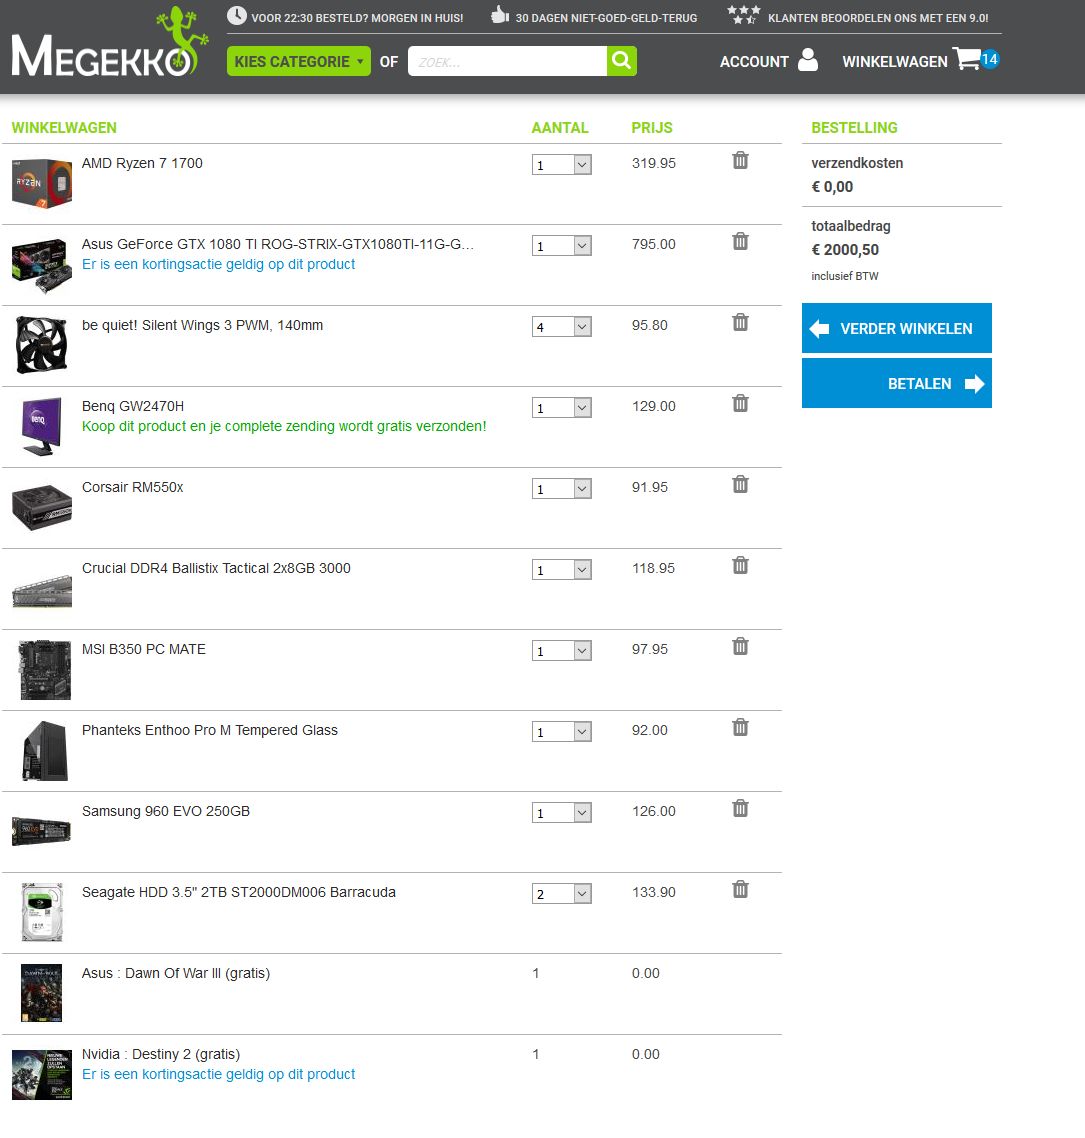The height and width of the screenshot is (1138, 1085).
Task: Click the Phanteks case thumbnail
Action: point(45,750)
